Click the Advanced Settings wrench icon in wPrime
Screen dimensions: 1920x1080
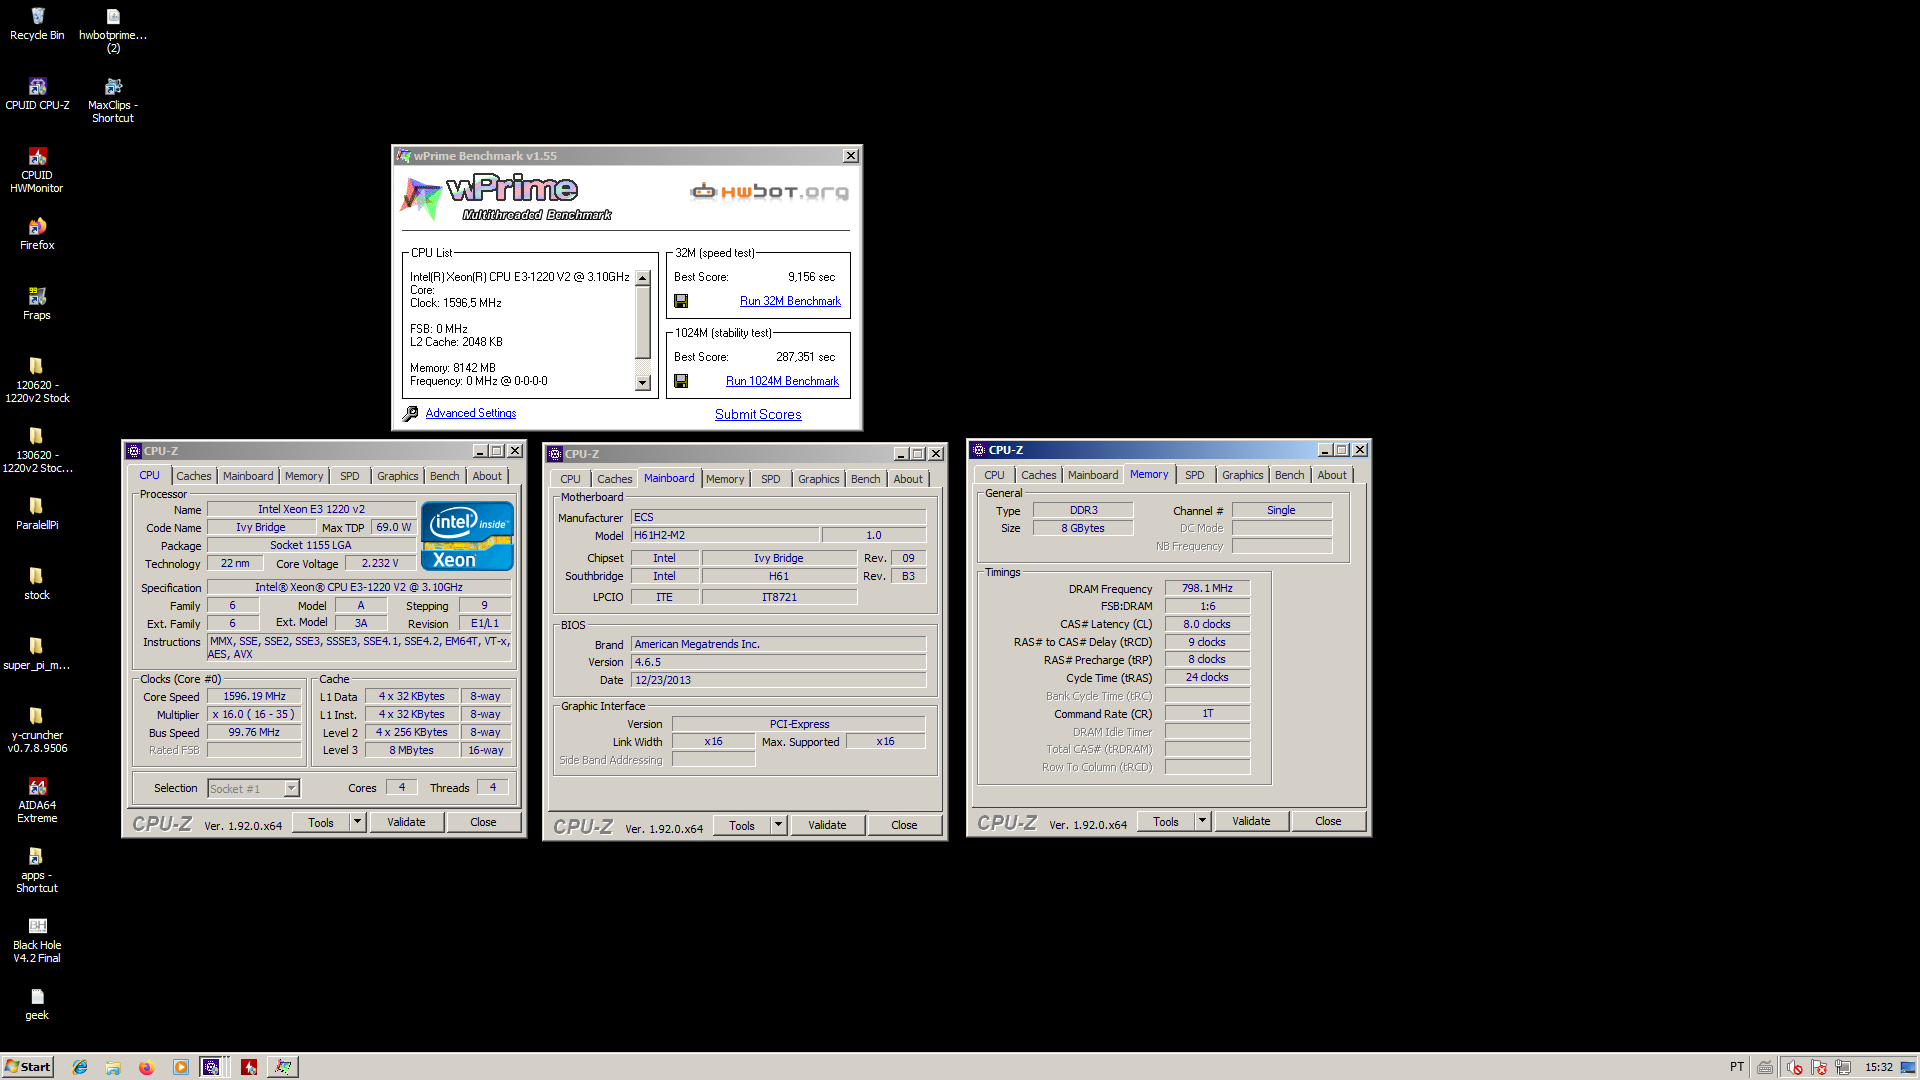pos(410,414)
